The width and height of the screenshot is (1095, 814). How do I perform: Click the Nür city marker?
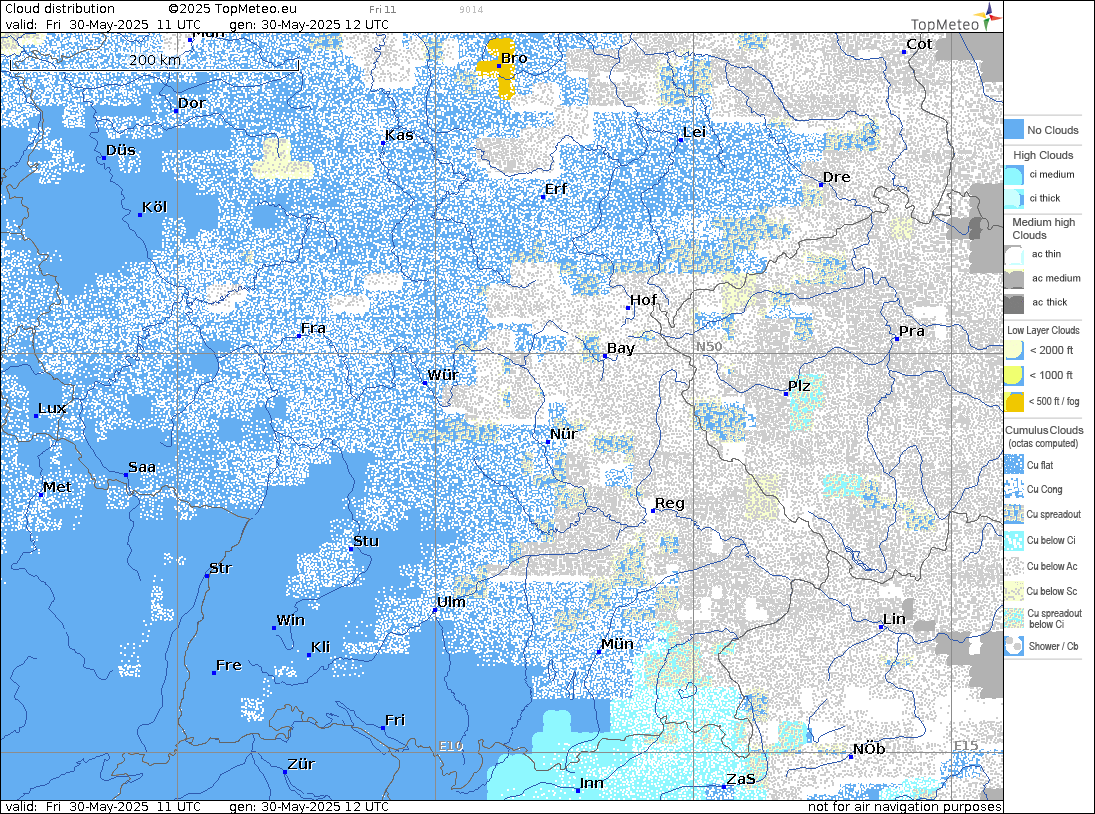548,442
